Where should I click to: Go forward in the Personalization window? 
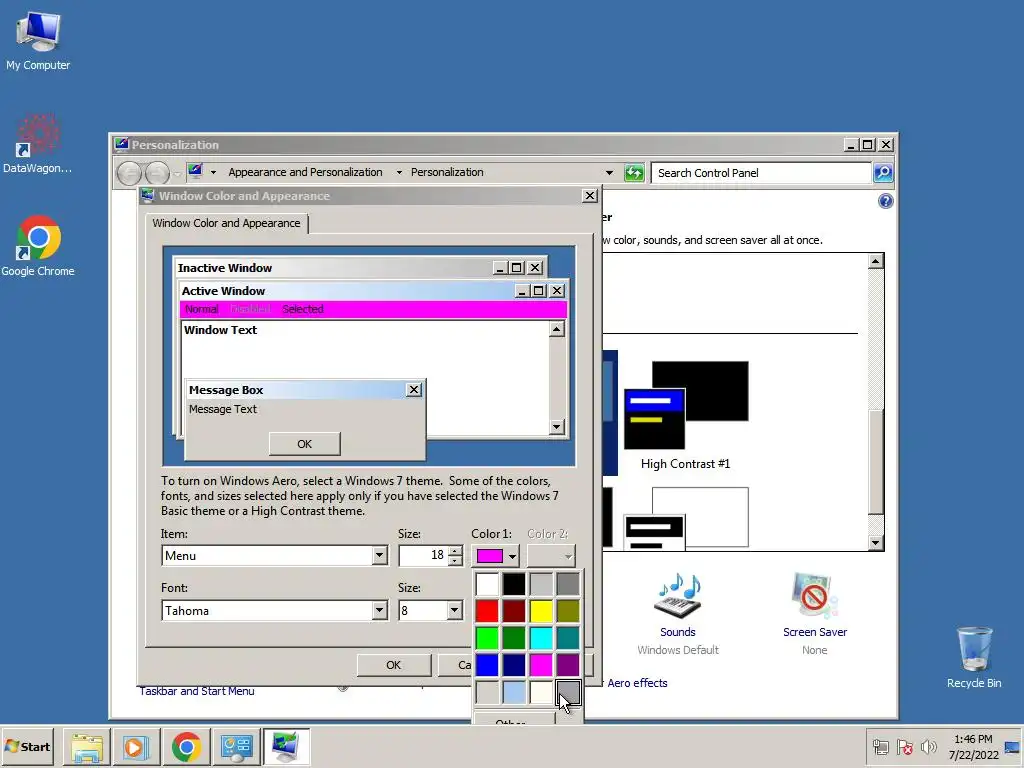tap(157, 173)
